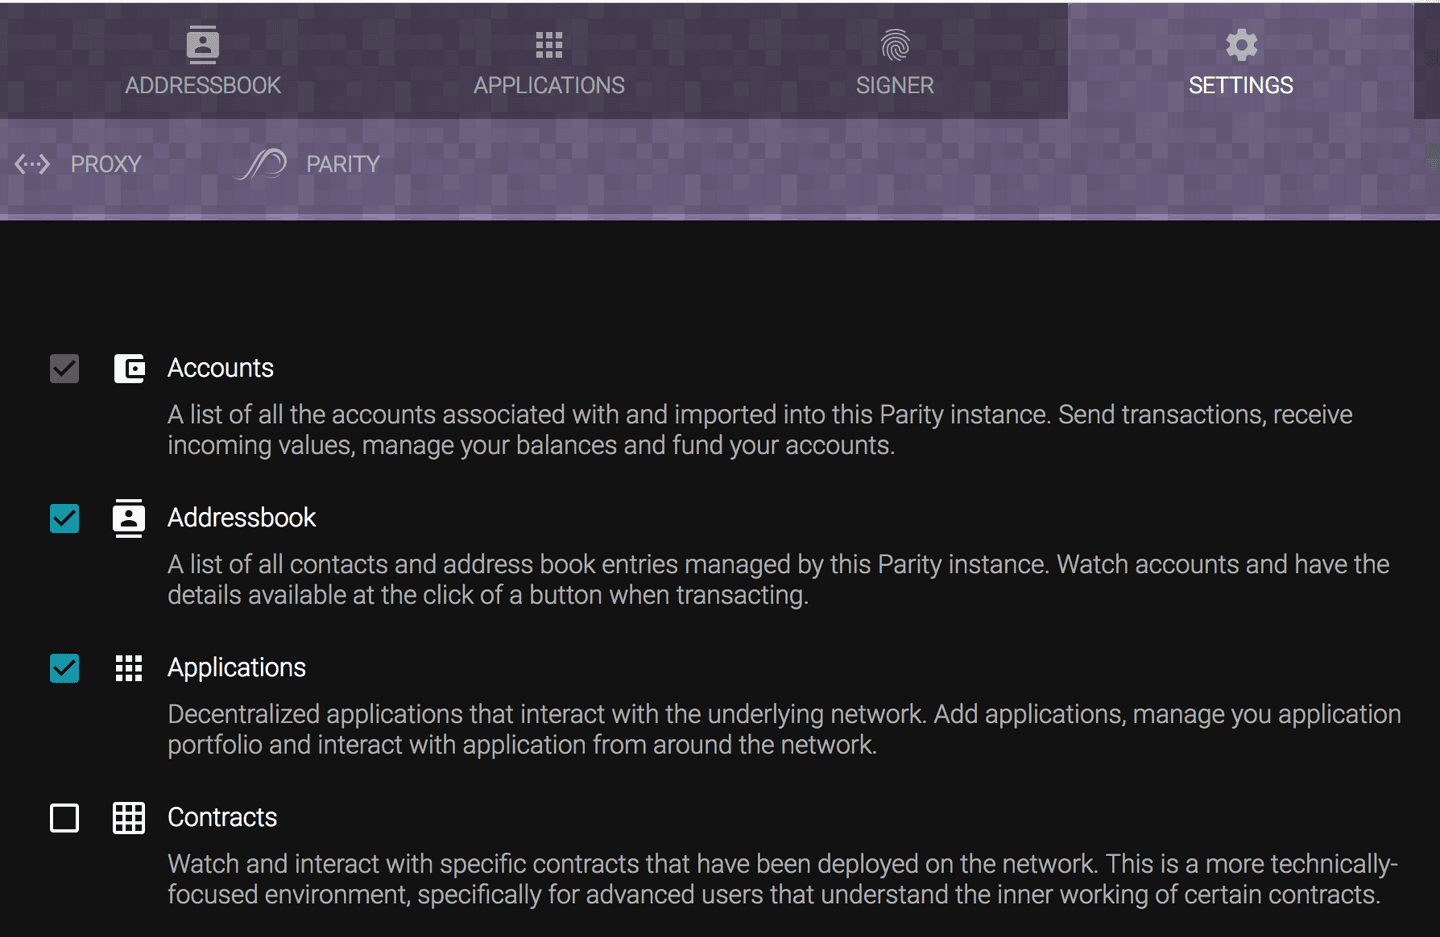Open the Parity settings sub-tab

click(342, 164)
